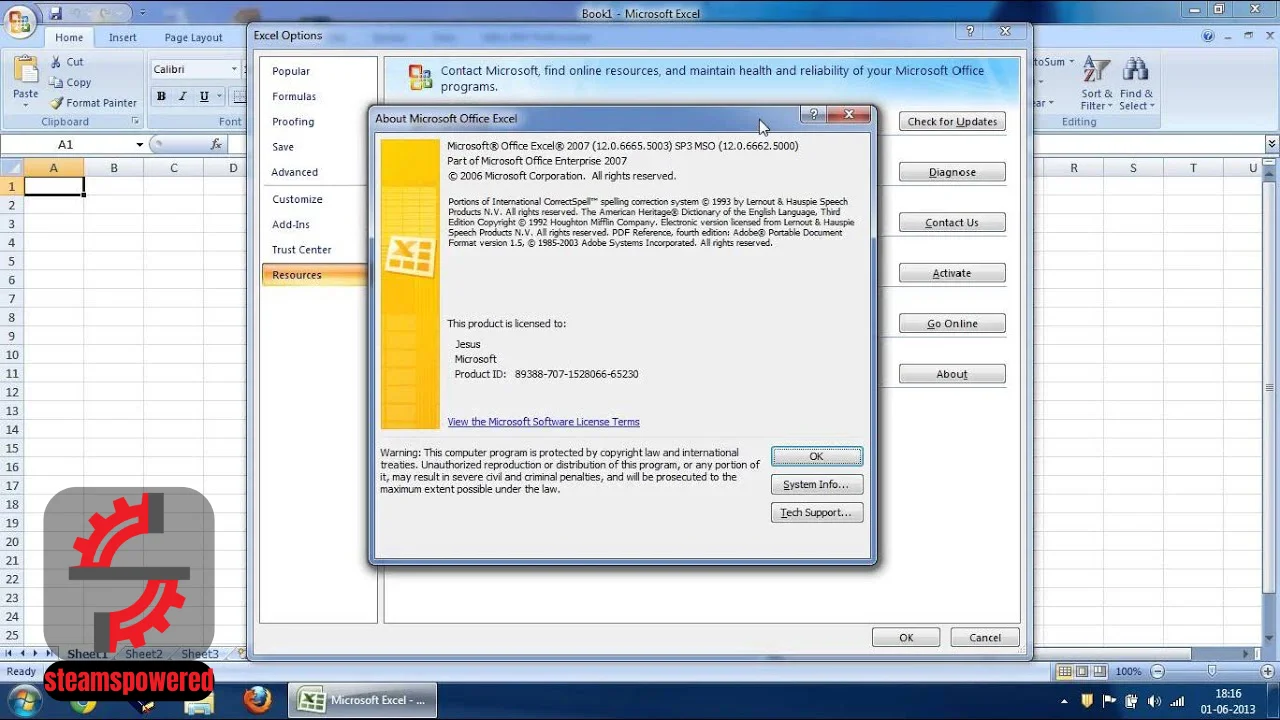Toggle Italic formatting
Viewport: 1280px width, 720px height.
(x=182, y=96)
